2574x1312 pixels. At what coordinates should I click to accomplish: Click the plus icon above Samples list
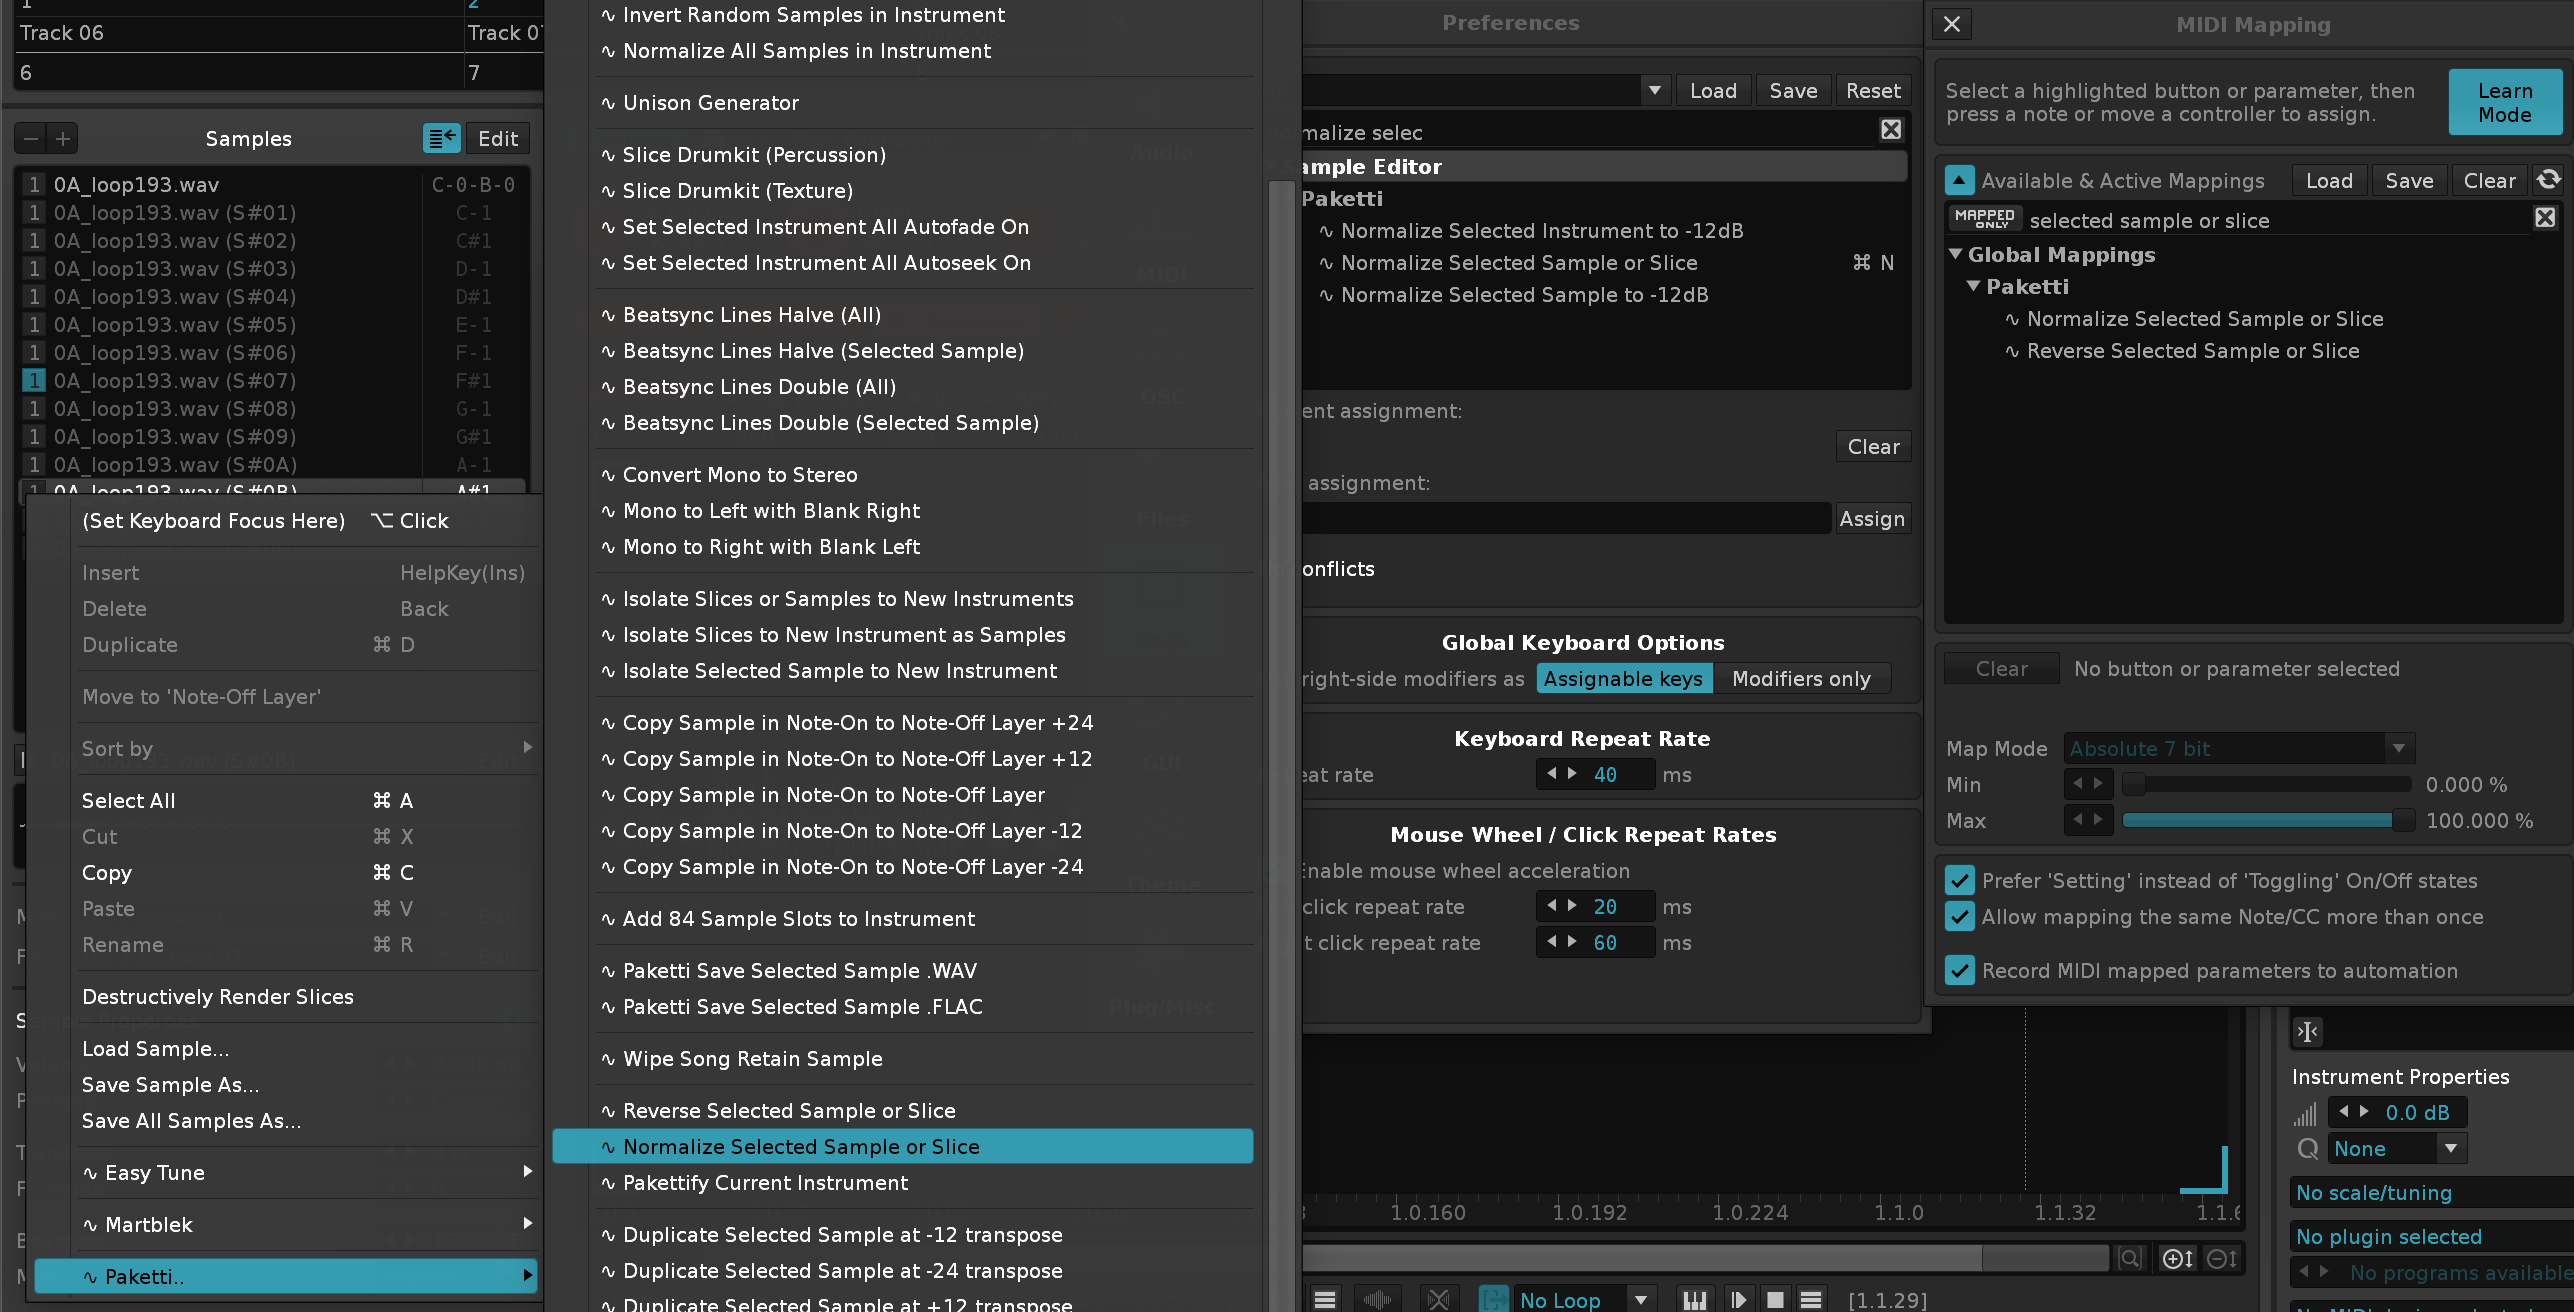point(62,138)
